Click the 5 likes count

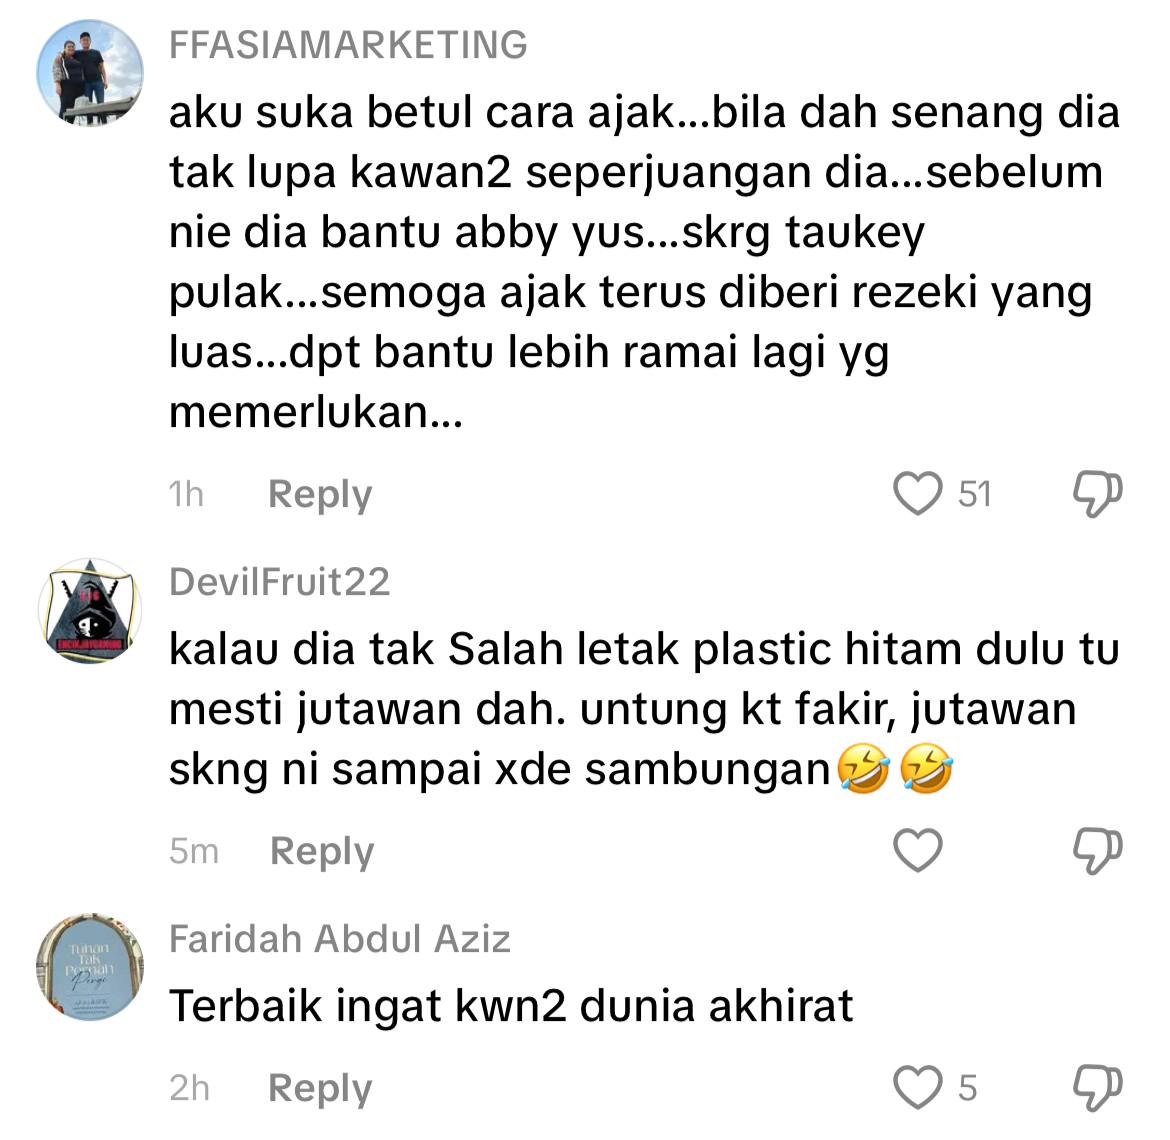point(967,1089)
